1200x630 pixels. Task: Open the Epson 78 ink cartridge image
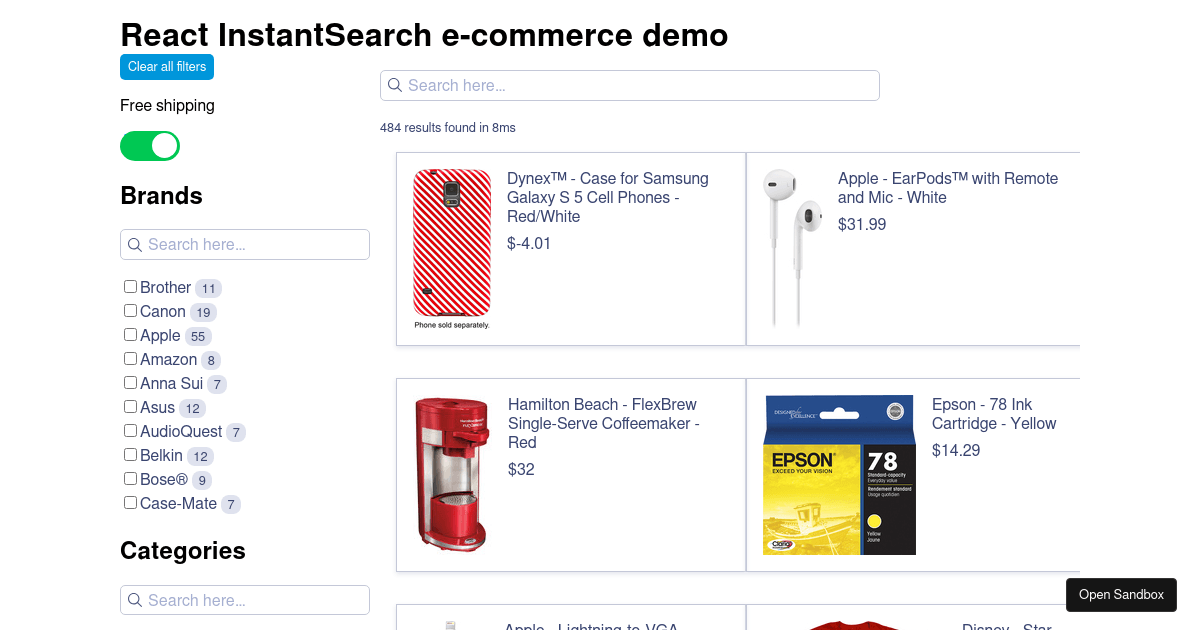(839, 475)
